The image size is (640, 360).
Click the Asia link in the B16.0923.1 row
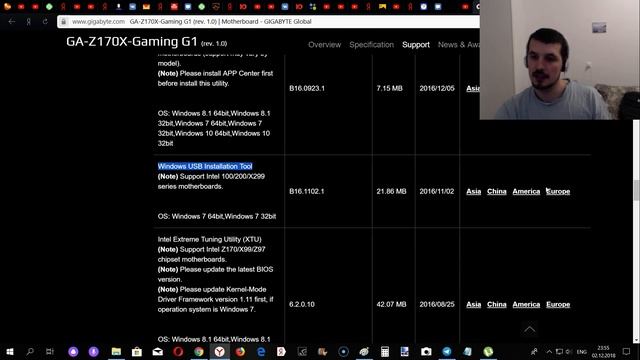[473, 88]
